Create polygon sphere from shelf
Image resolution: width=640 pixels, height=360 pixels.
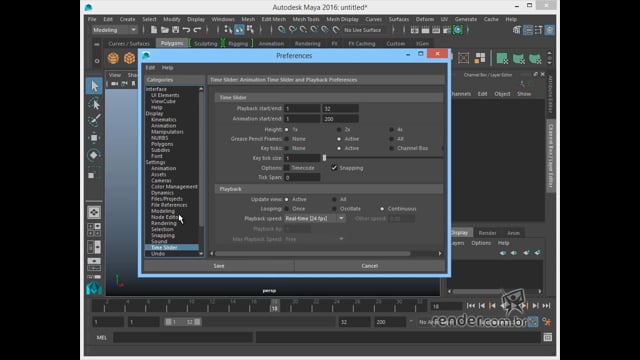click(x=113, y=58)
